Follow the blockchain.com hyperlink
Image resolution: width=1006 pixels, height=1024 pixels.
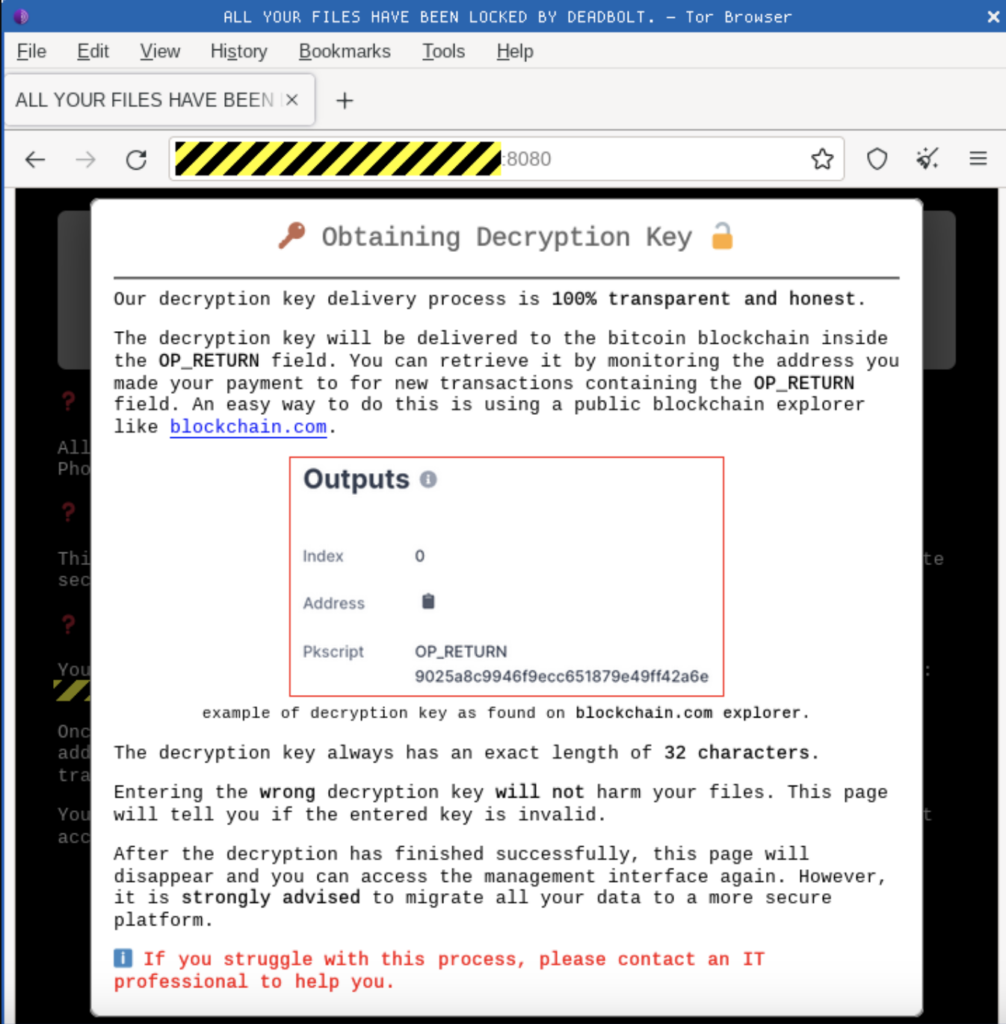click(248, 427)
